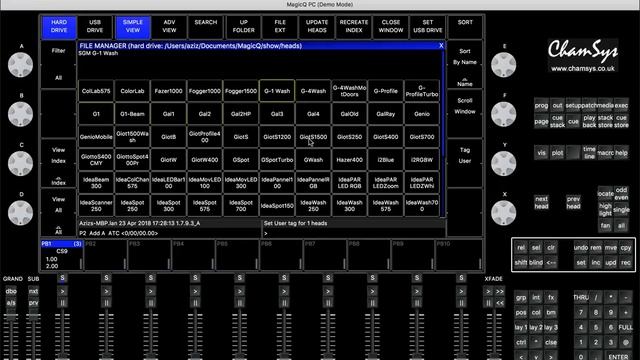The image size is (640, 360).
Task: Click the FULL key on keypad
Action: pyautogui.click(x=625, y=327)
